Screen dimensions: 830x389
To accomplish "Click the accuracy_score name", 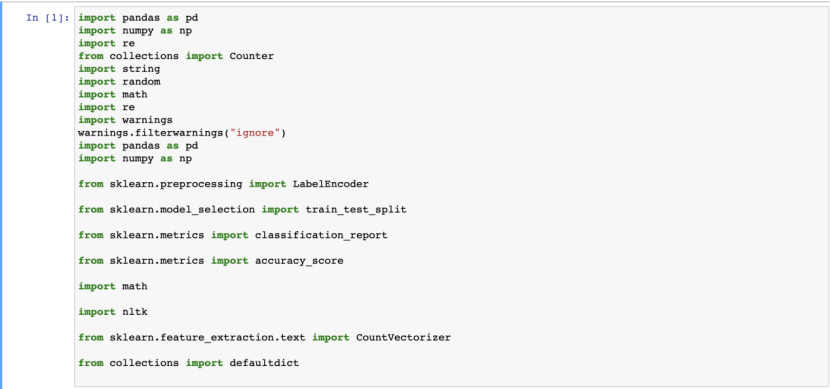I will point(299,261).
